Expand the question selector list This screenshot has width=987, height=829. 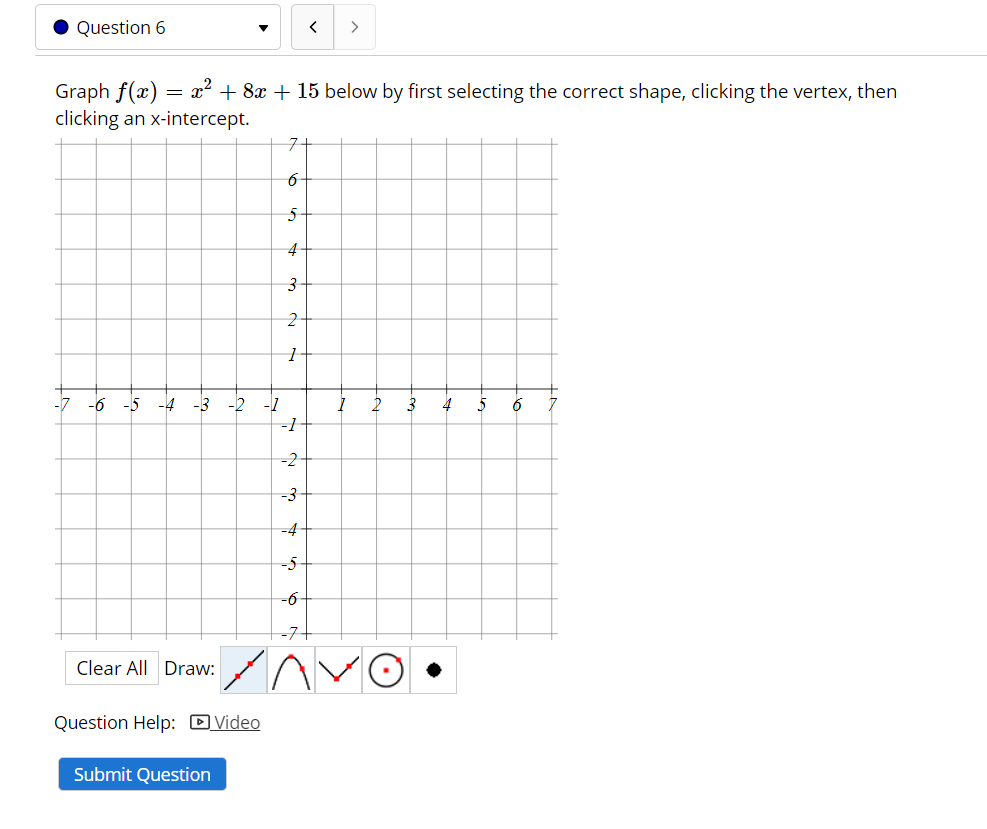(157, 27)
